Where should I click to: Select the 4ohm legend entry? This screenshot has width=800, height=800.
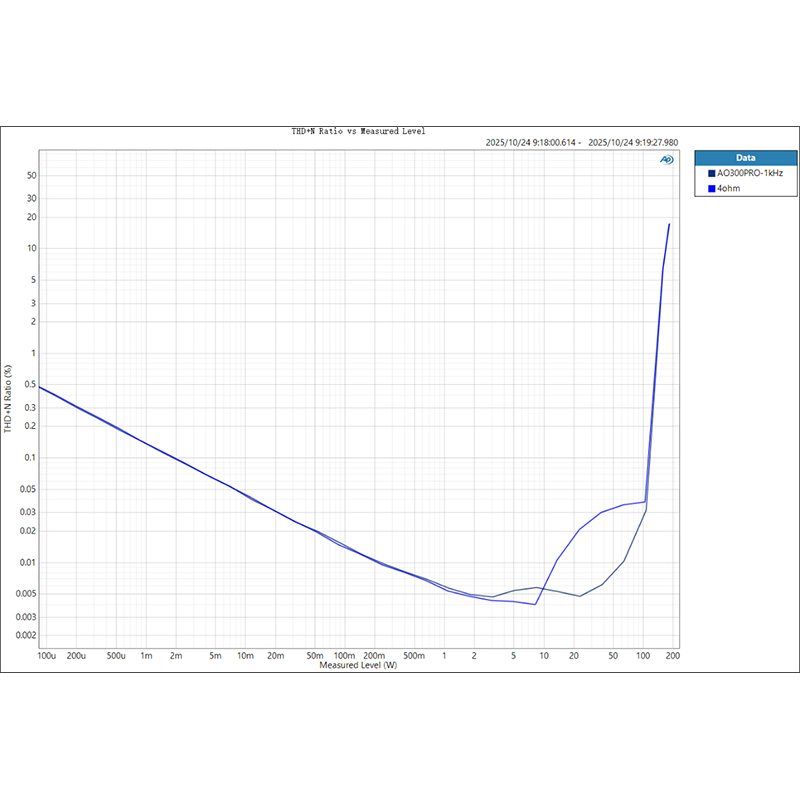[728, 188]
